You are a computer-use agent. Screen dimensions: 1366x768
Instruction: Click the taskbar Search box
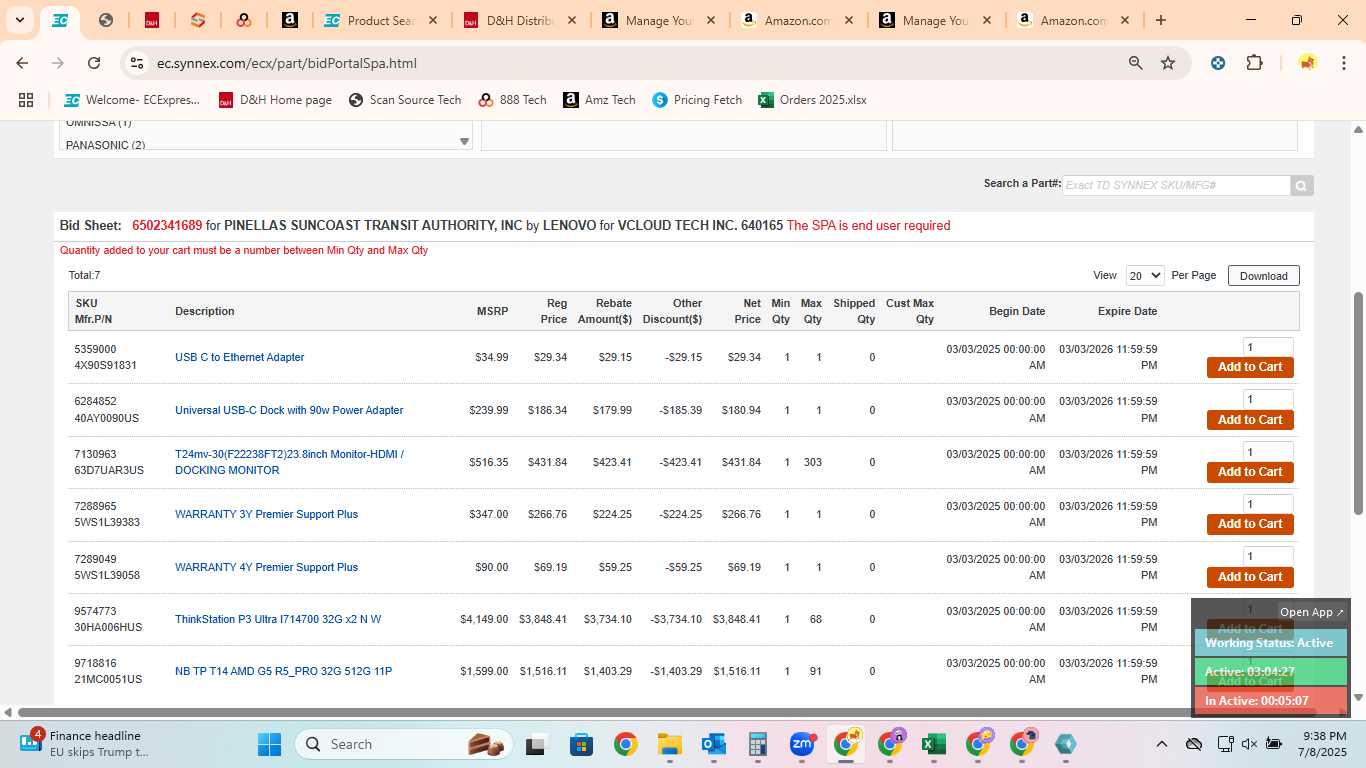coord(403,744)
